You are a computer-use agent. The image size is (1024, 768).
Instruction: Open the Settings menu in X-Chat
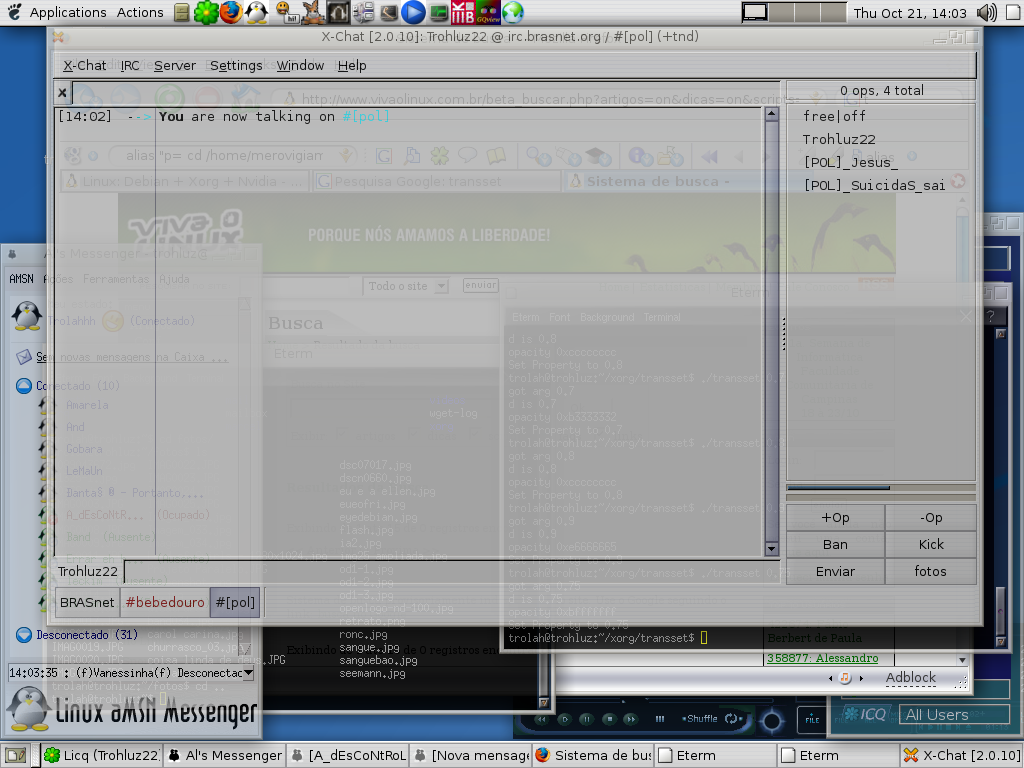236,65
